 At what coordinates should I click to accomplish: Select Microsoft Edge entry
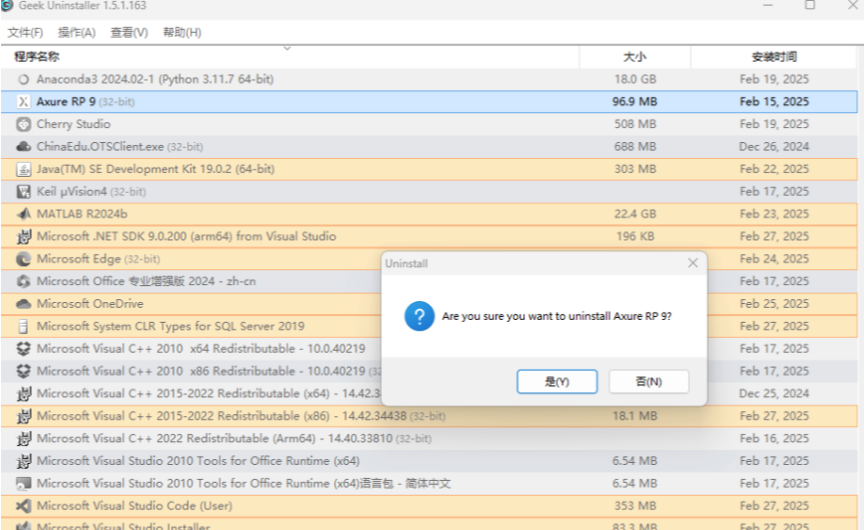pos(98,259)
